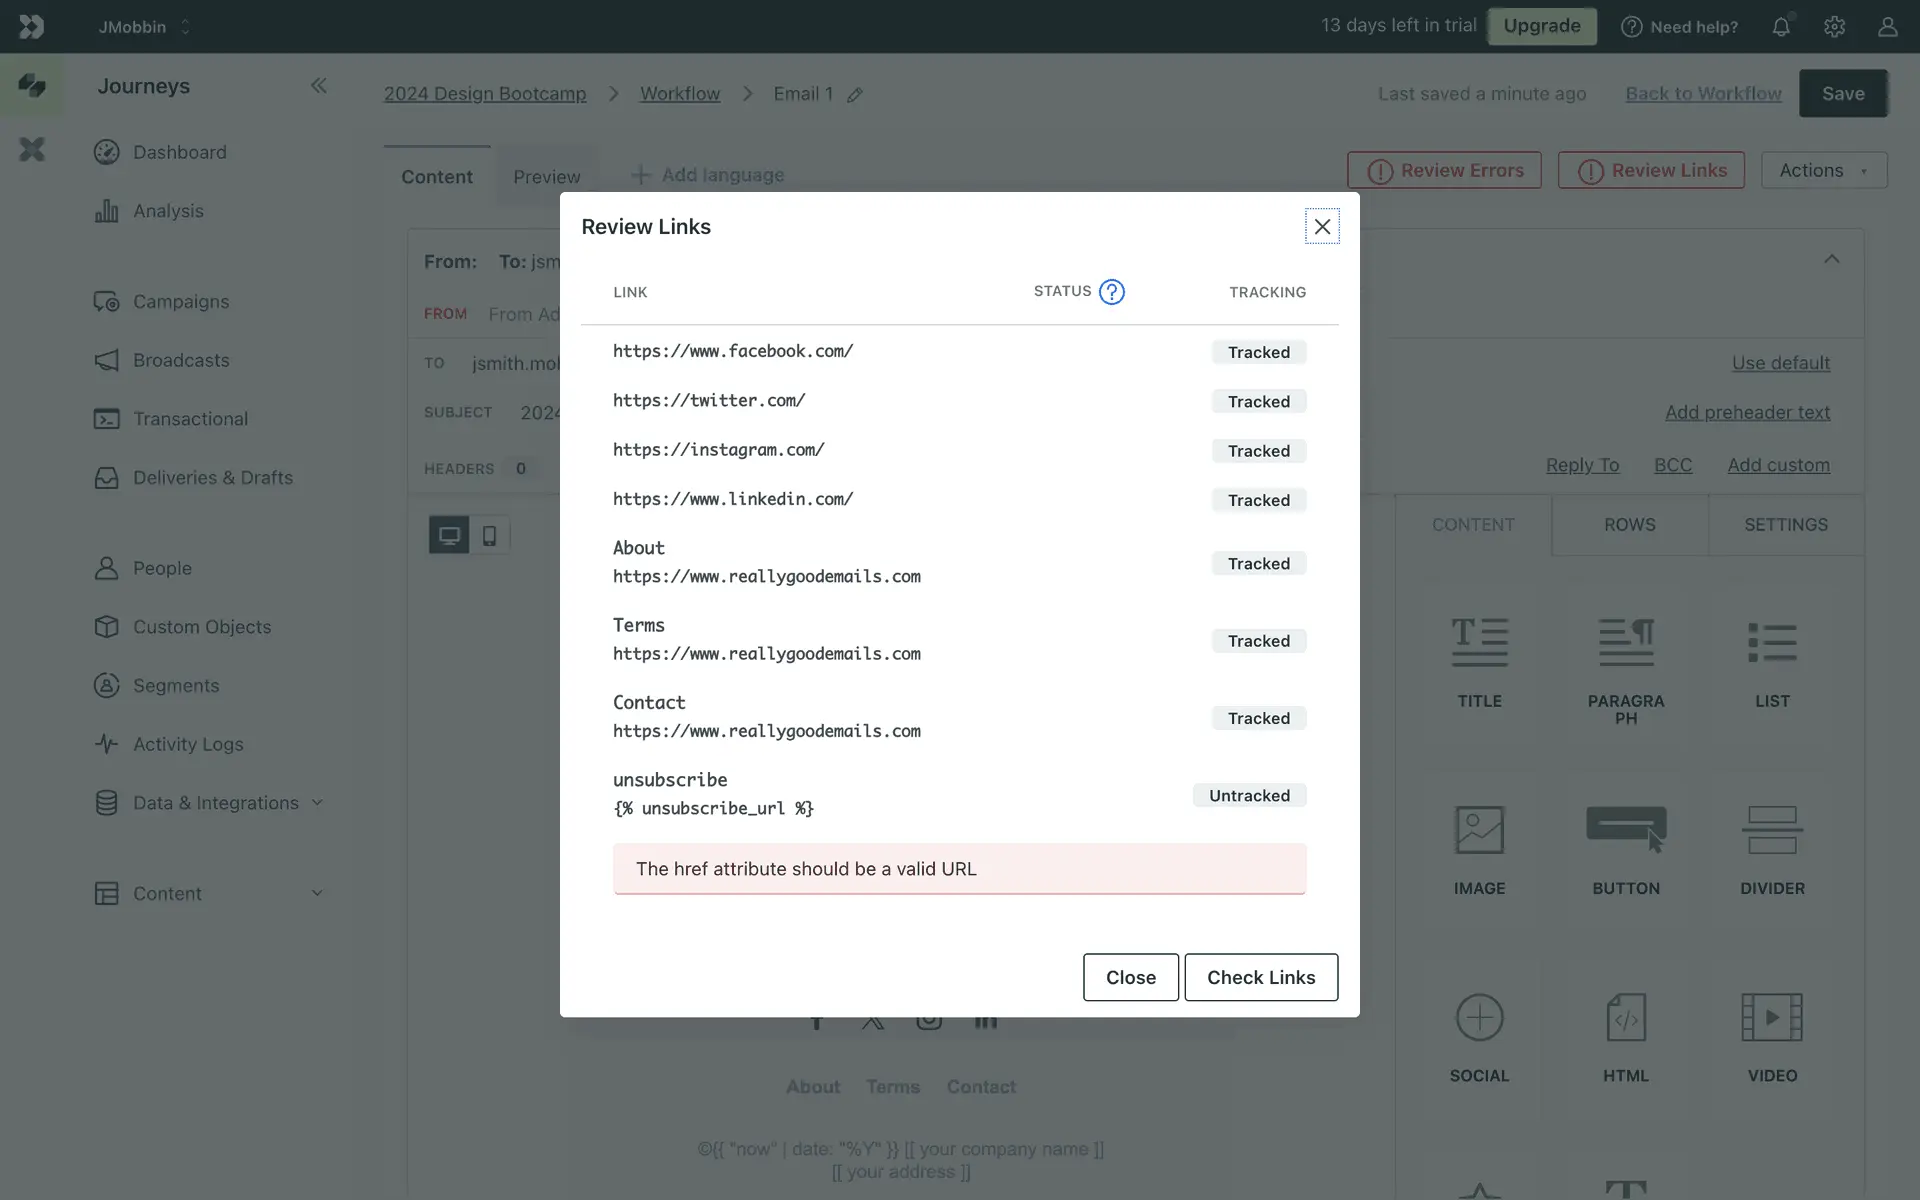
Task: Open notifications bell
Action: 1781,27
